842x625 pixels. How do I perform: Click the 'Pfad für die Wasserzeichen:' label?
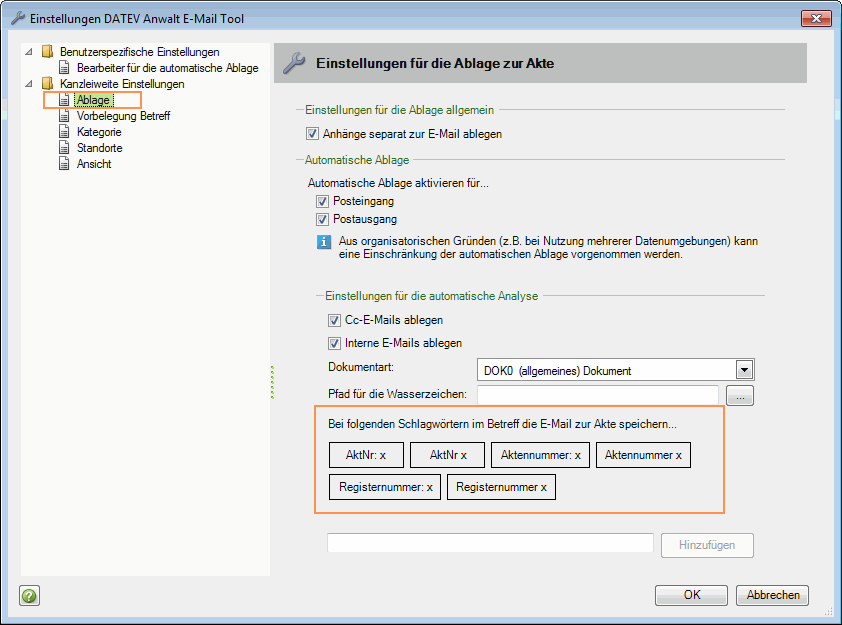pos(397,394)
